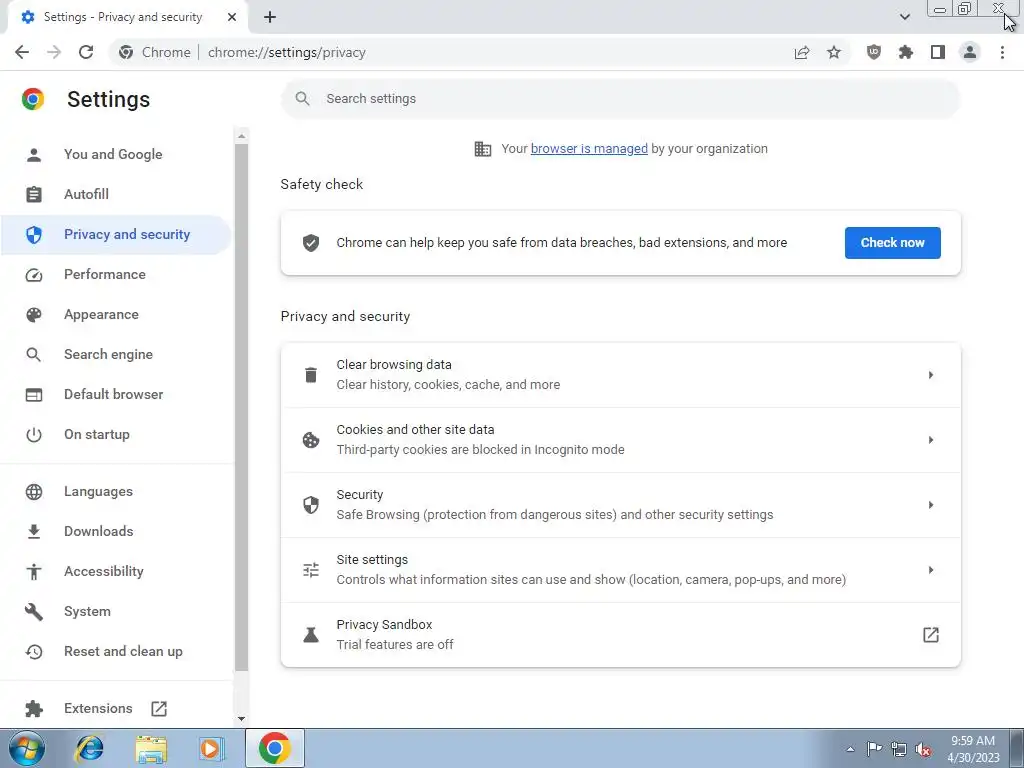This screenshot has height=768, width=1024.
Task: Click the sliders icon beside Site settings
Action: pos(311,570)
